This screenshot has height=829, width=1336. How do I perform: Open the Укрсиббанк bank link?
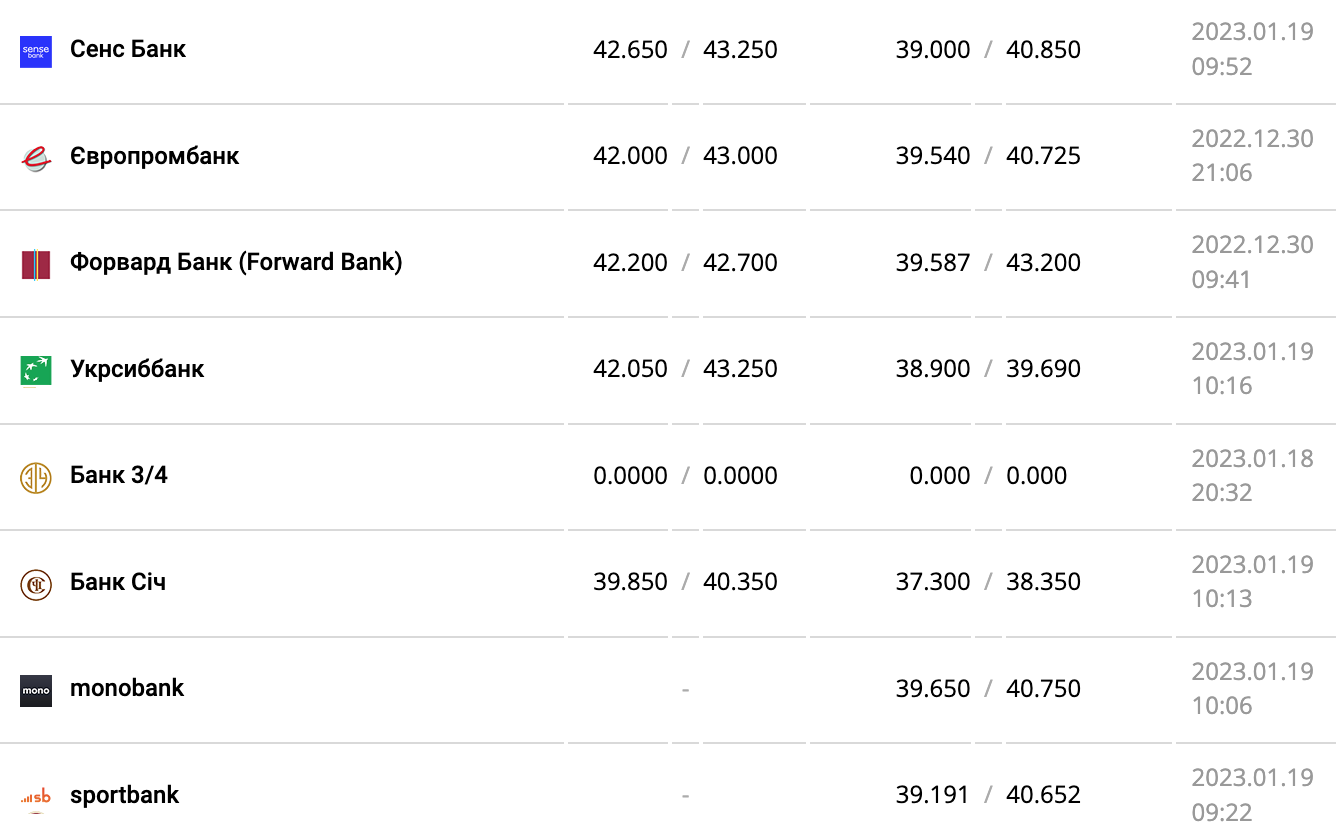click(x=137, y=369)
